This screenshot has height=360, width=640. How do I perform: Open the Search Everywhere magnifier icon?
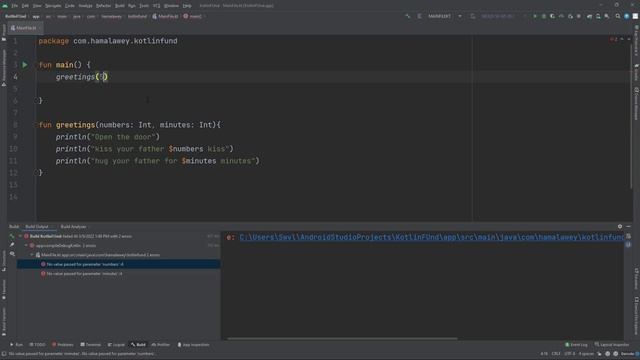(x=618, y=16)
